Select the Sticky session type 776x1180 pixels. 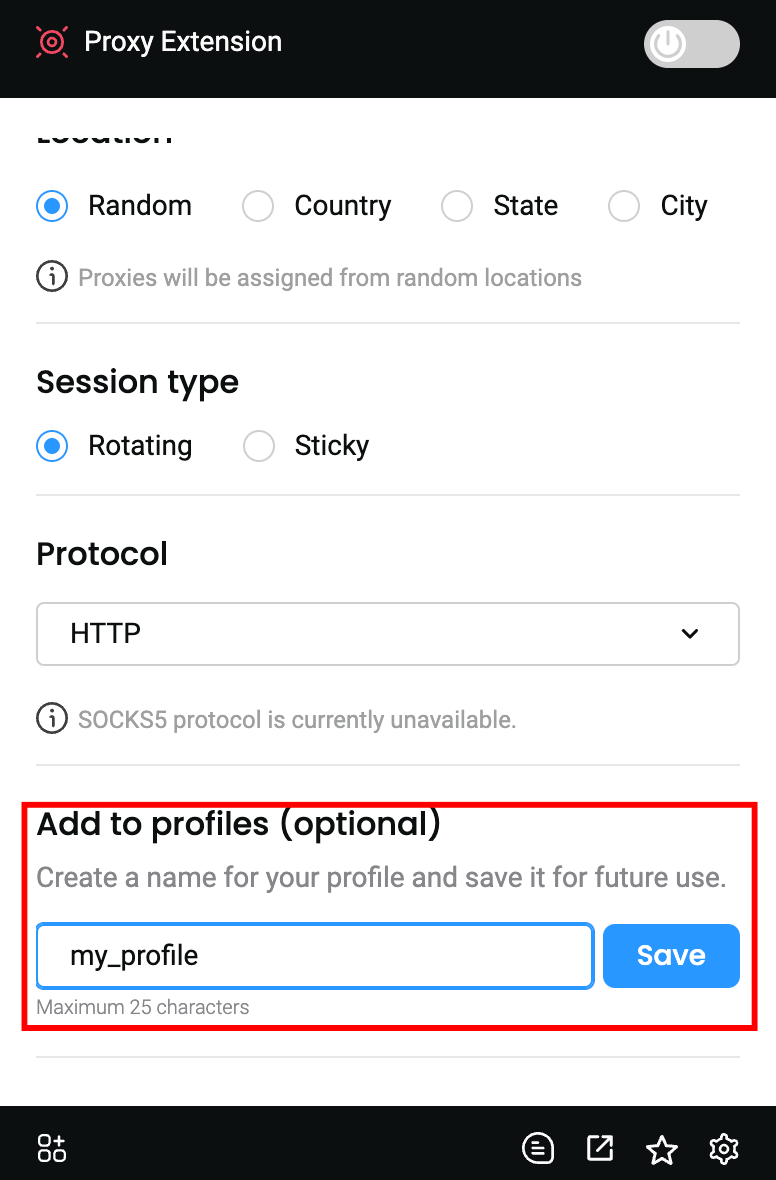259,446
